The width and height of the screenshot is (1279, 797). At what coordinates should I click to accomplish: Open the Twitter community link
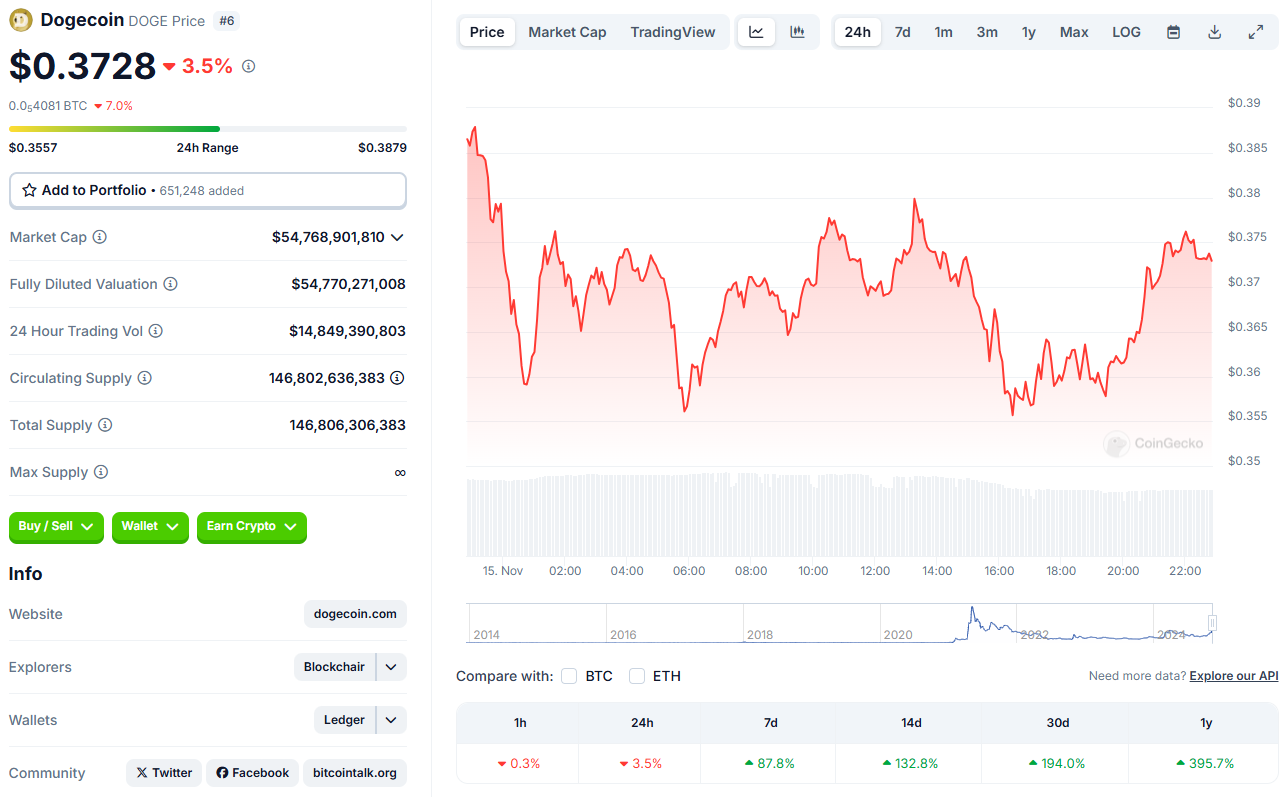click(x=164, y=773)
